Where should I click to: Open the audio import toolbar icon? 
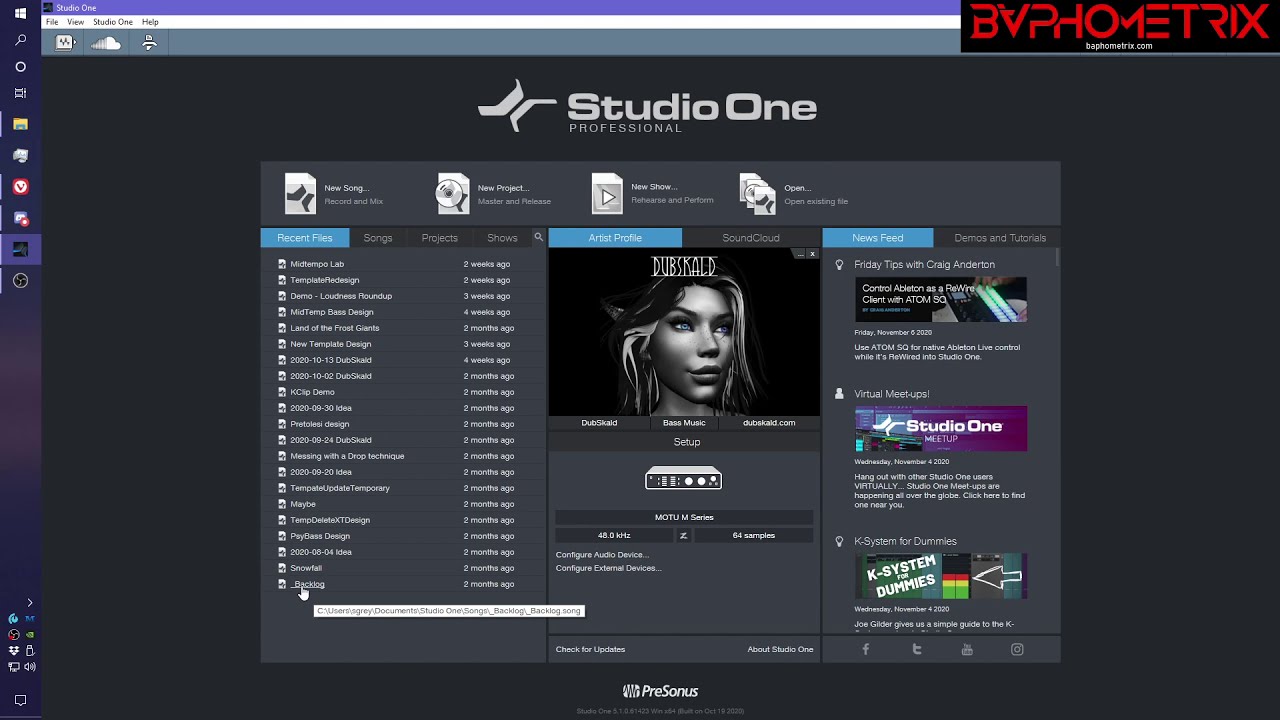[65, 43]
